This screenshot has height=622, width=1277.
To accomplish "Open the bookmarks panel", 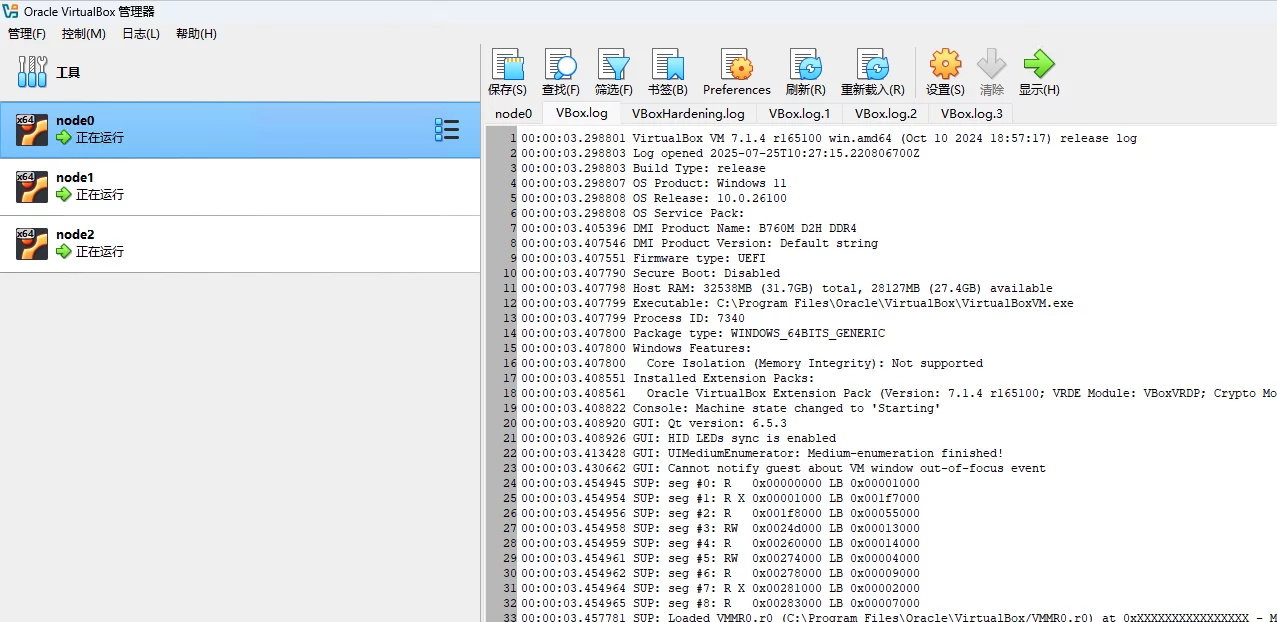I will pos(667,70).
